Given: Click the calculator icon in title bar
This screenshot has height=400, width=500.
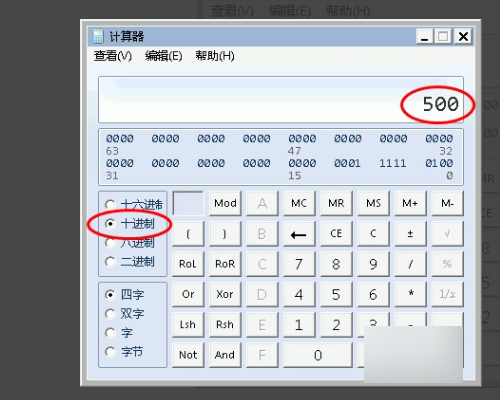Looking at the screenshot, I should [x=98, y=36].
